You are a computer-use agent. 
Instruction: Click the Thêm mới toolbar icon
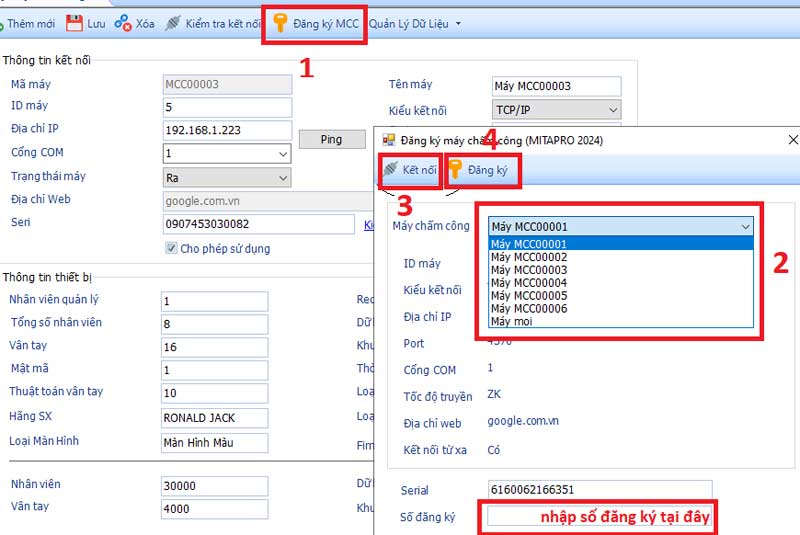click(x=3, y=23)
